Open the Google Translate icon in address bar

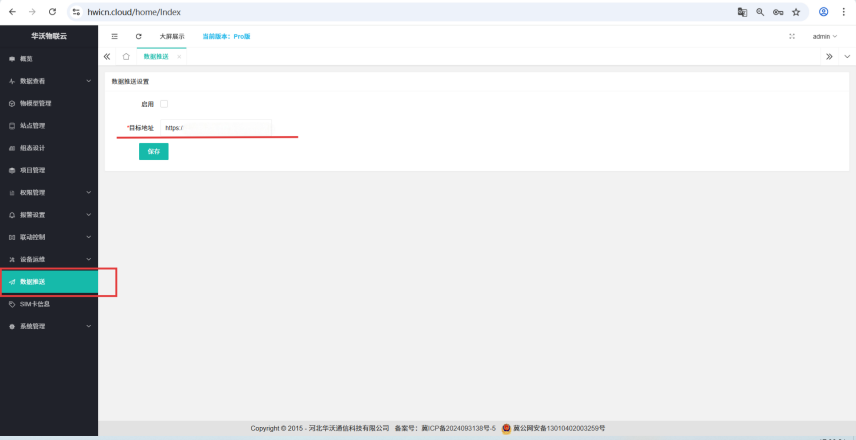(x=742, y=12)
